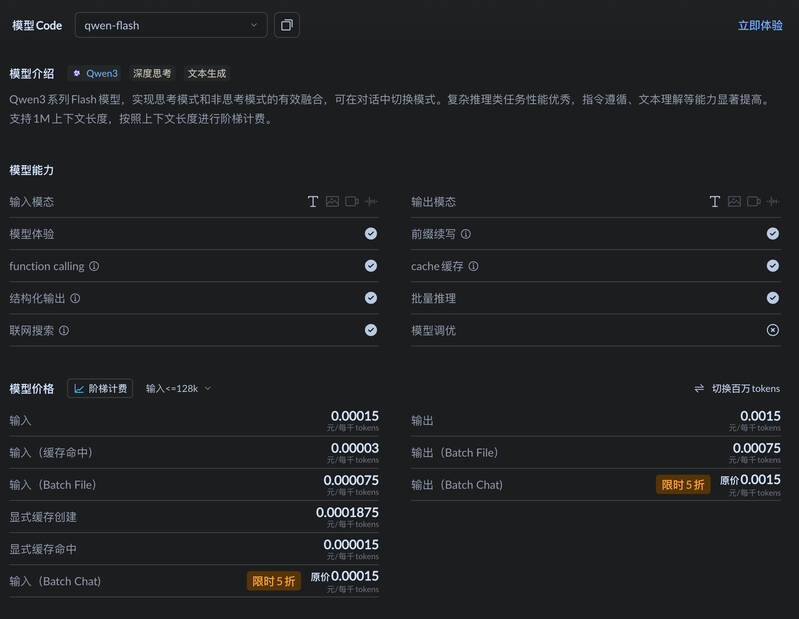Click the video icon in 输出模态 row
The height and width of the screenshot is (619, 799).
[x=753, y=201]
